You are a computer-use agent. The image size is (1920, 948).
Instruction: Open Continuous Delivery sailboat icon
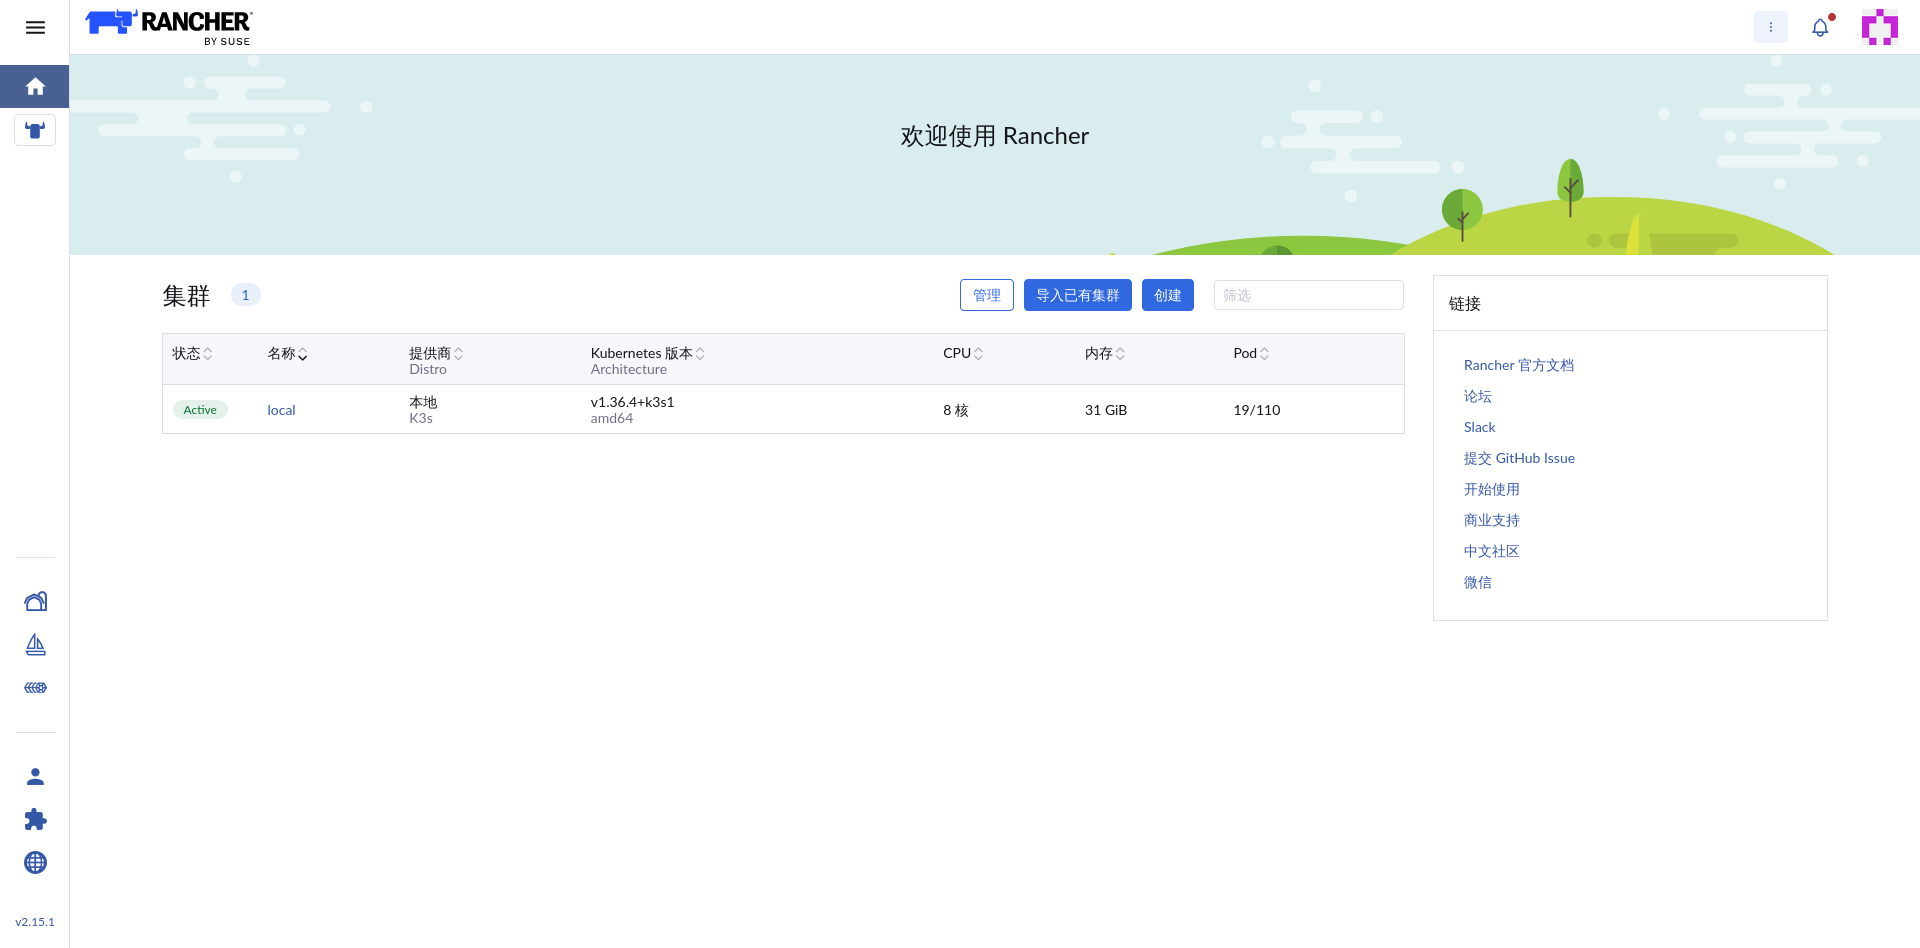[35, 645]
